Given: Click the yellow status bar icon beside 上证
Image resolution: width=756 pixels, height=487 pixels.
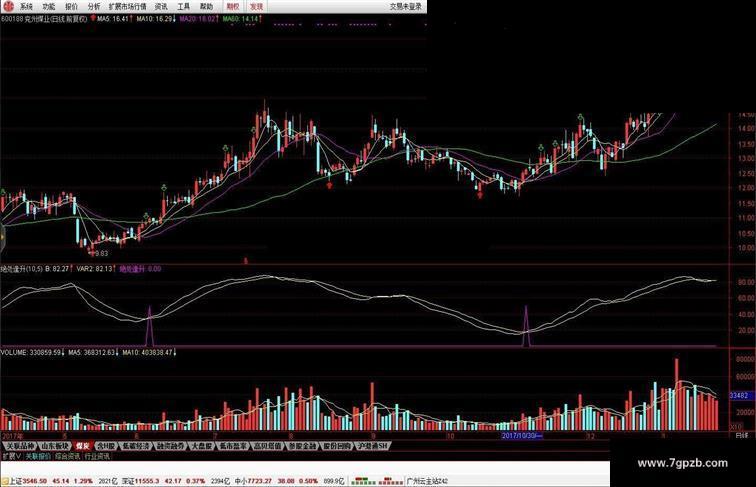Looking at the screenshot, I should tap(5, 481).
